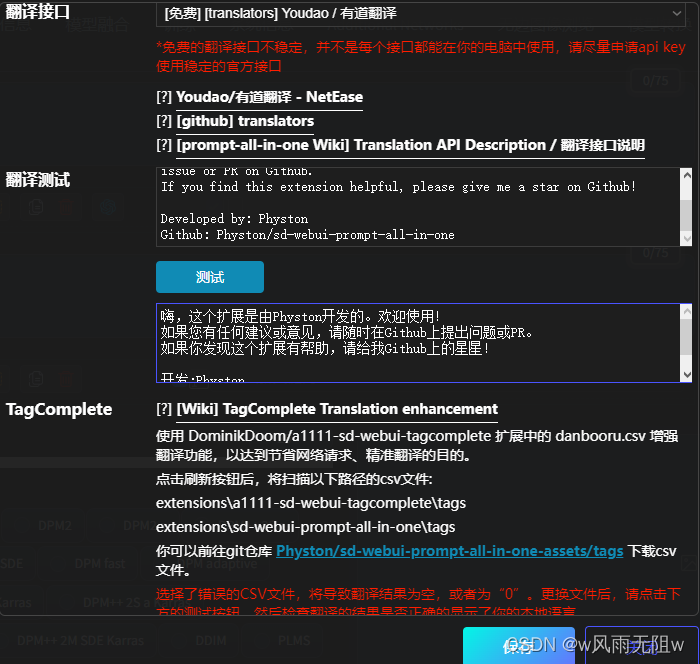Click the question mark beside the Youdao link
This screenshot has width=700, height=664.
coord(164,97)
